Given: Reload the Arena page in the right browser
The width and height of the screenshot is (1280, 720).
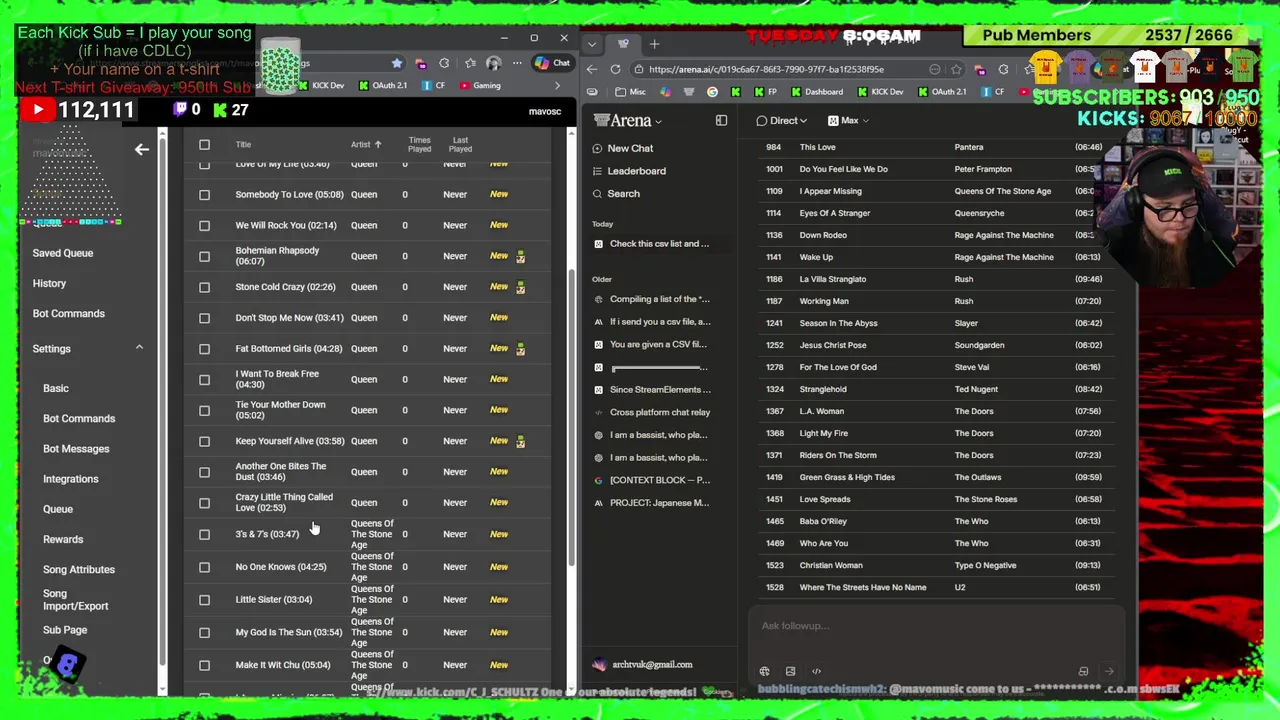Looking at the screenshot, I should 615,69.
